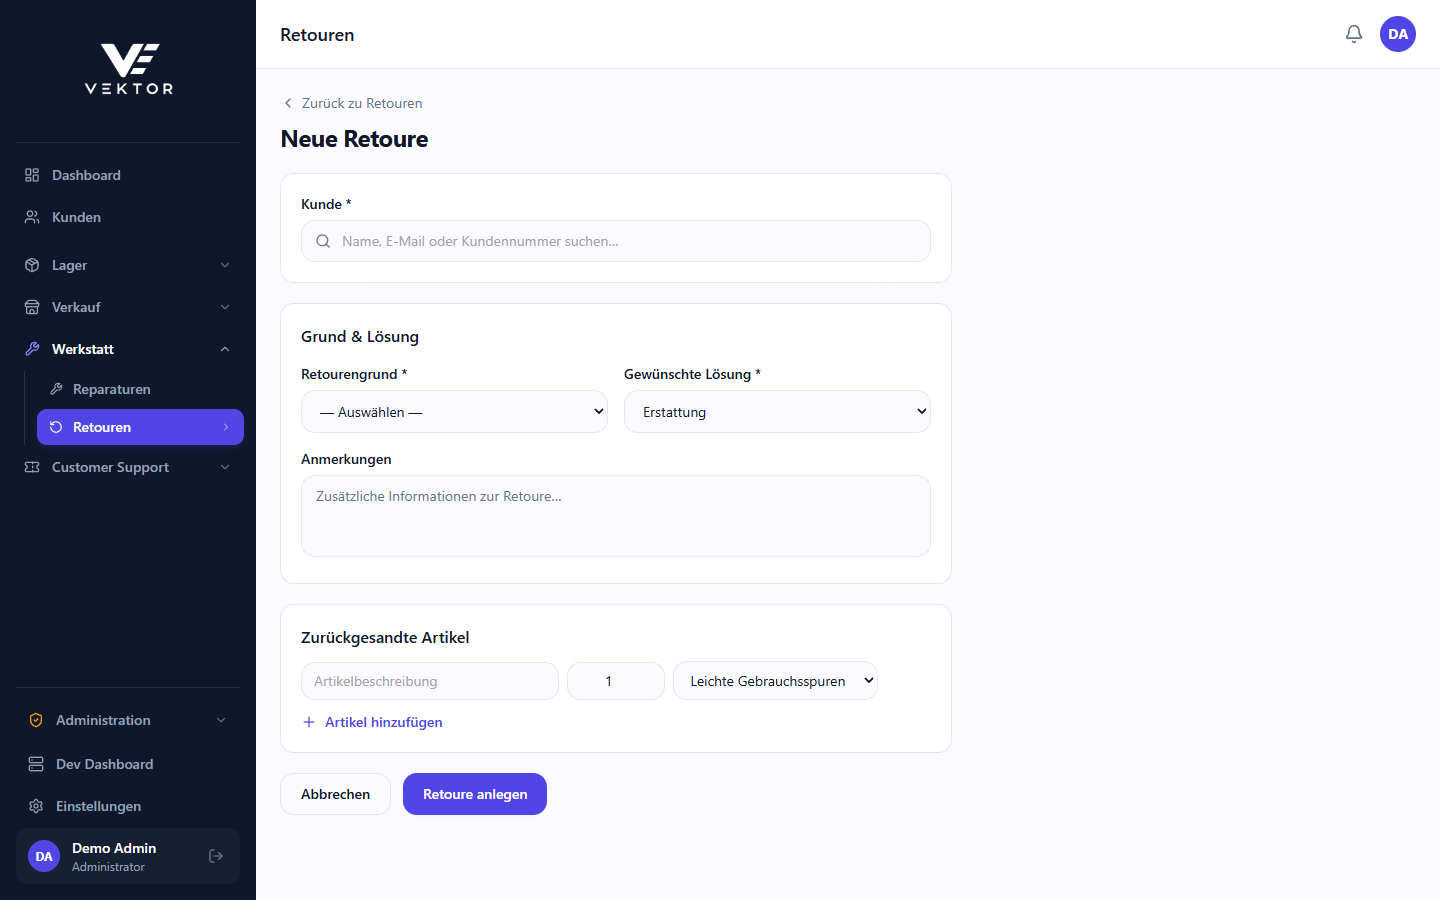Viewport: 1440px width, 900px height.
Task: Click the DA user avatar in header
Action: (1398, 34)
